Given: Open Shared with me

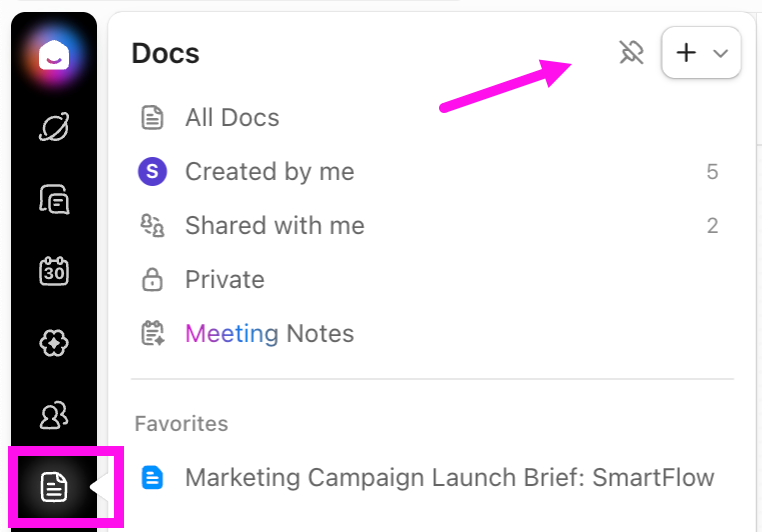Looking at the screenshot, I should [274, 226].
